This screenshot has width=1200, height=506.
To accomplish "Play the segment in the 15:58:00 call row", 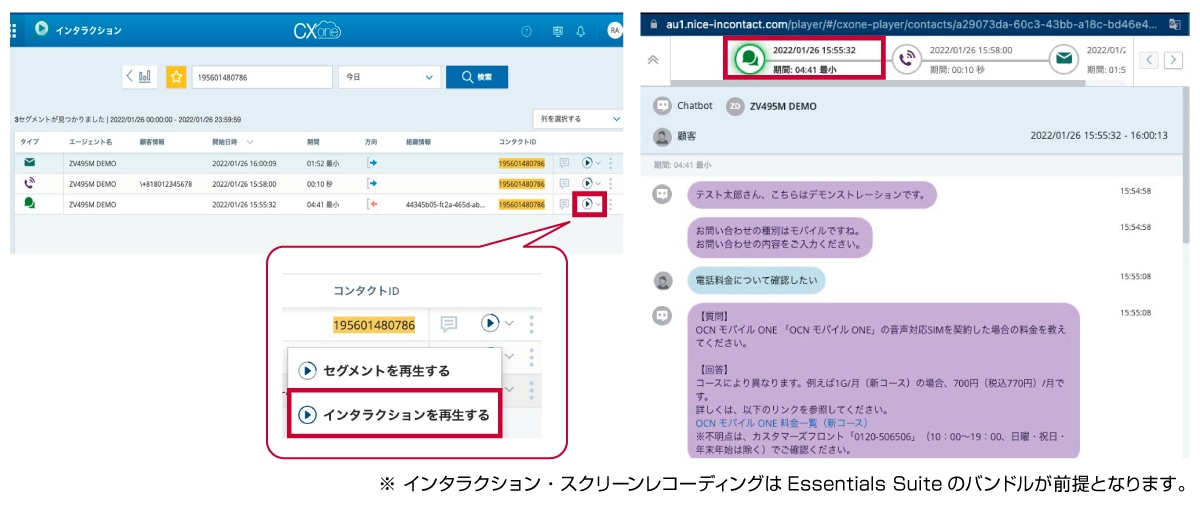I will [x=586, y=183].
